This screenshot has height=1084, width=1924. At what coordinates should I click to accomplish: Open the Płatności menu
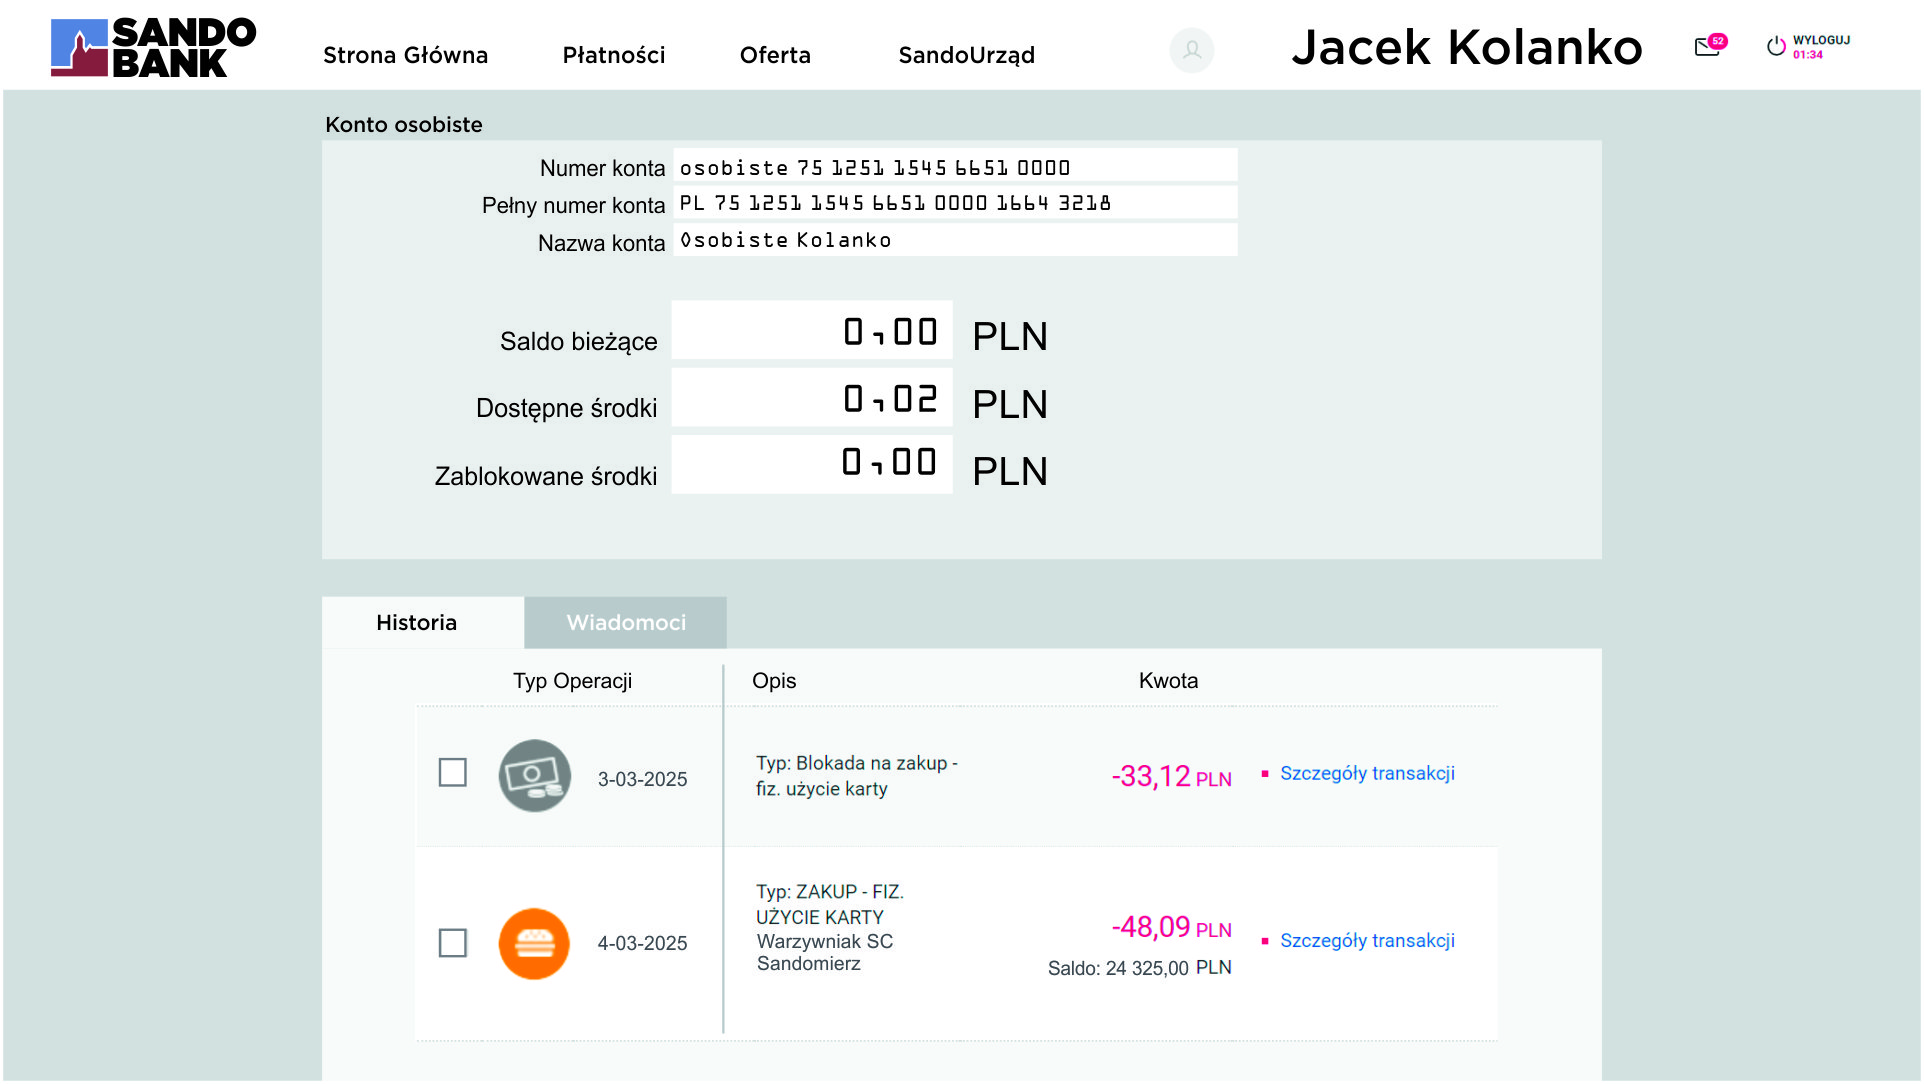point(613,55)
